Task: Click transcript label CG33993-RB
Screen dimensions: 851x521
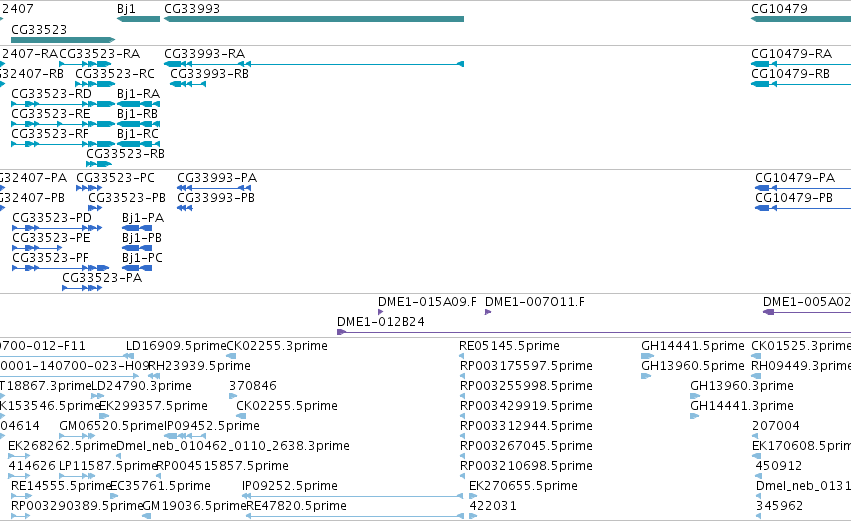Action: pos(209,73)
